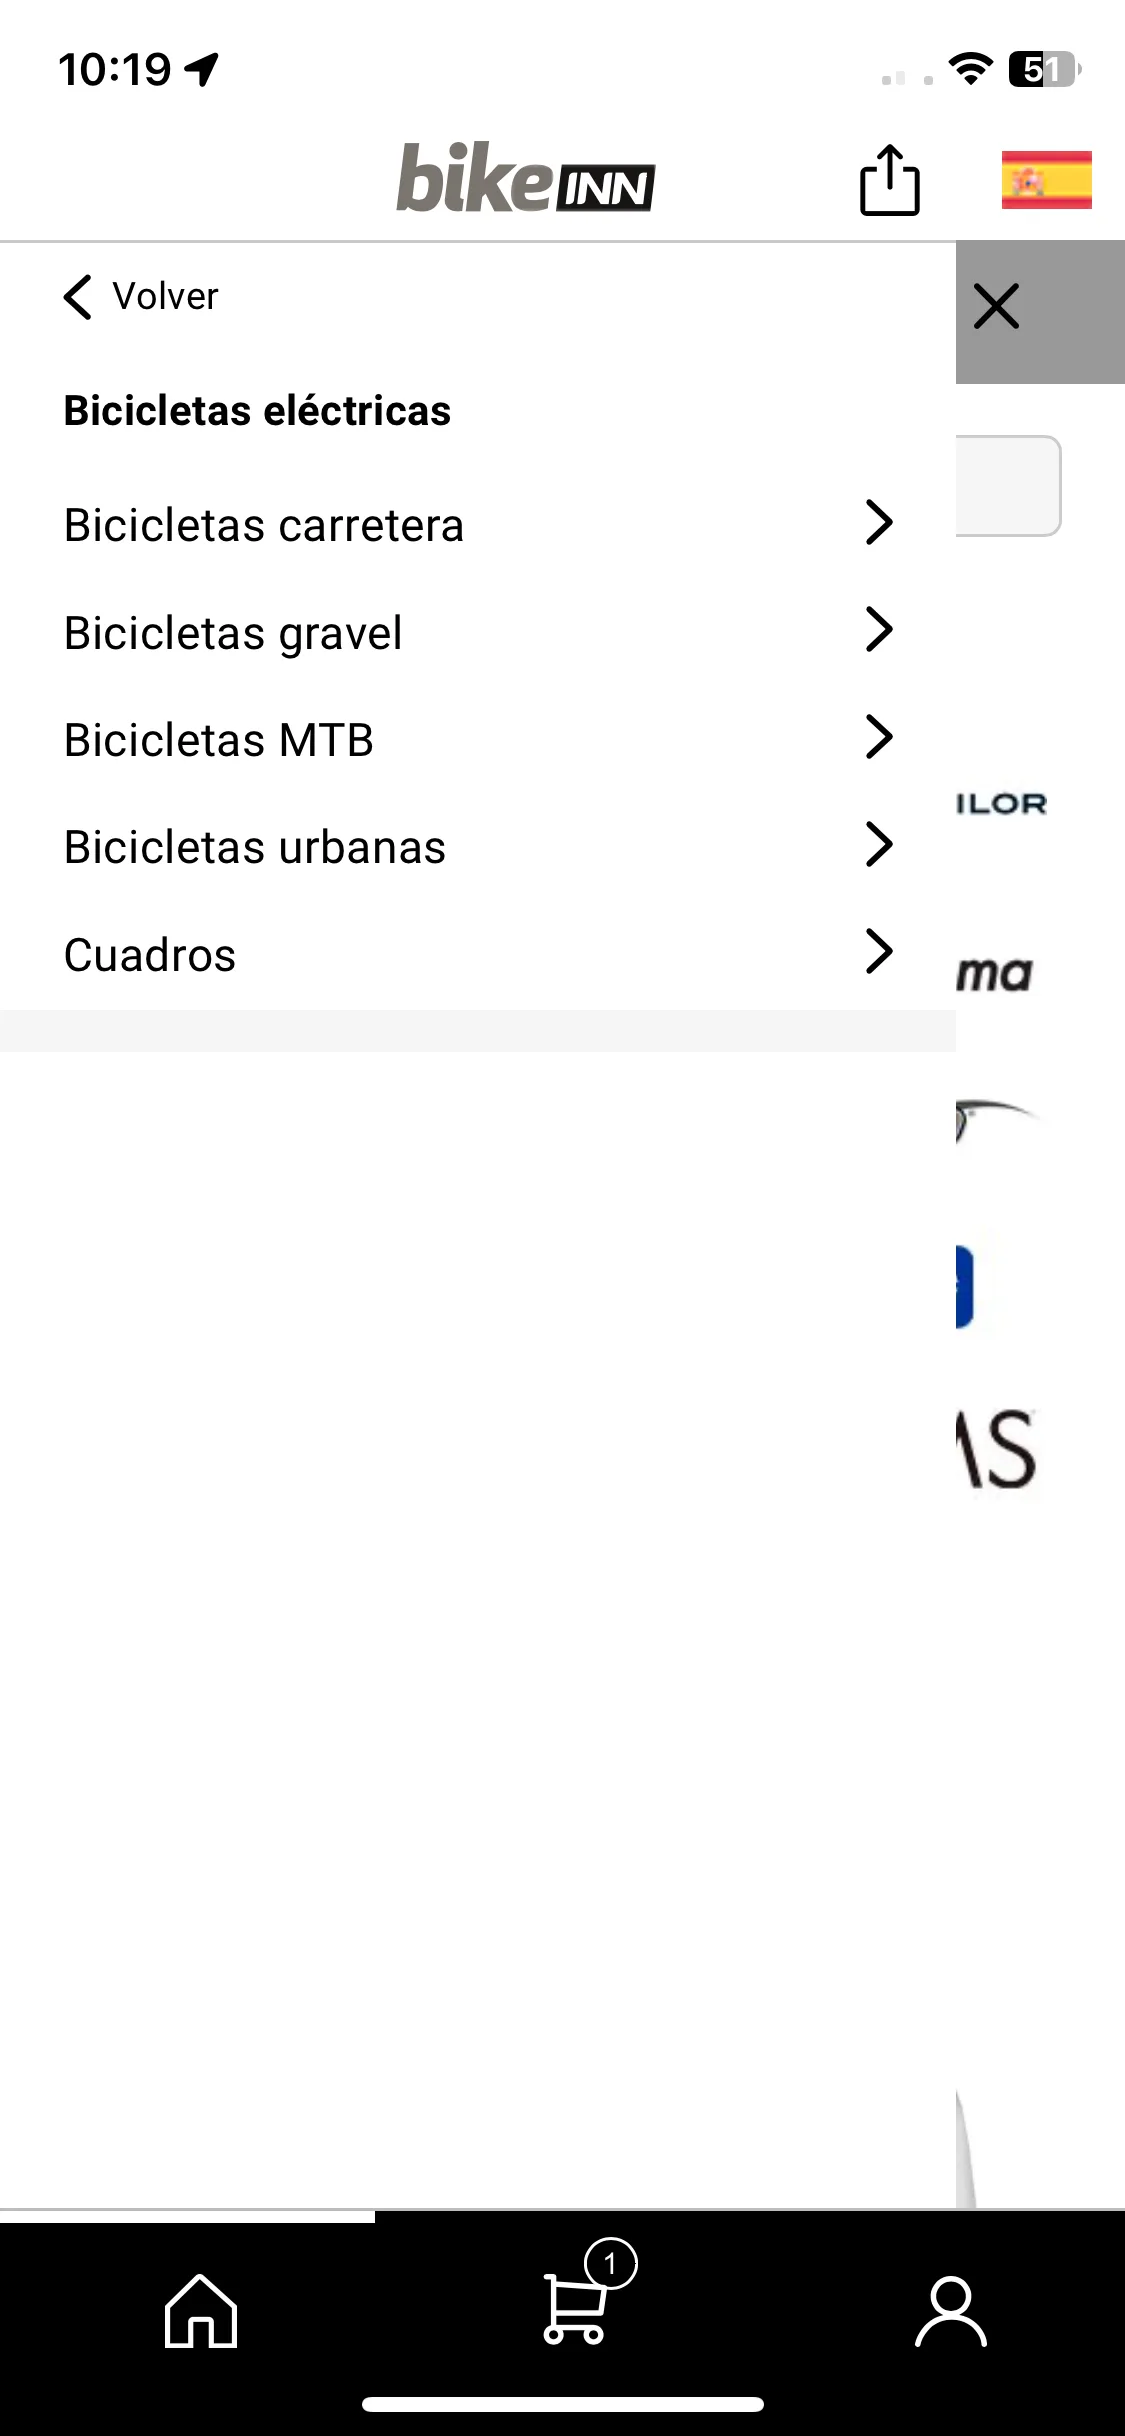Tap the back arrow beside Volver
The image size is (1125, 2436).
pyautogui.click(x=78, y=297)
